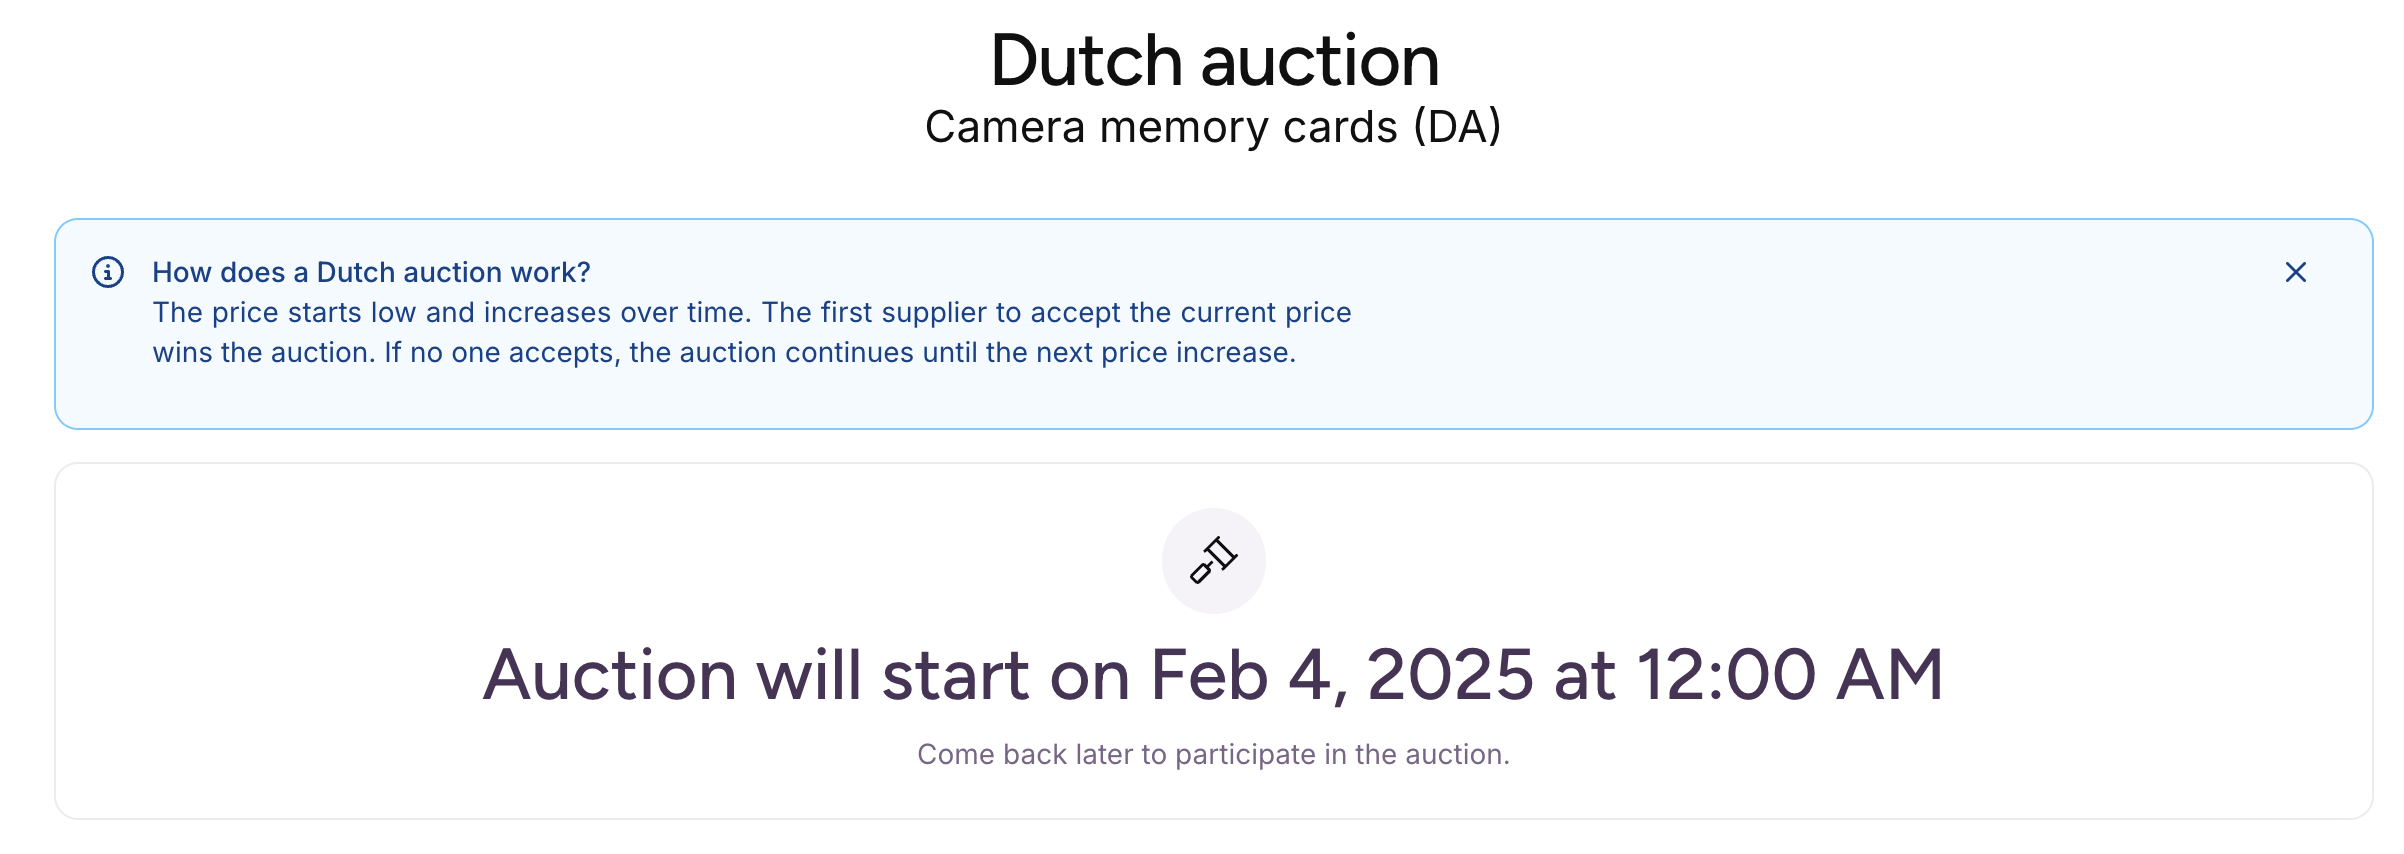Click the info icon in the banner

pos(108,272)
